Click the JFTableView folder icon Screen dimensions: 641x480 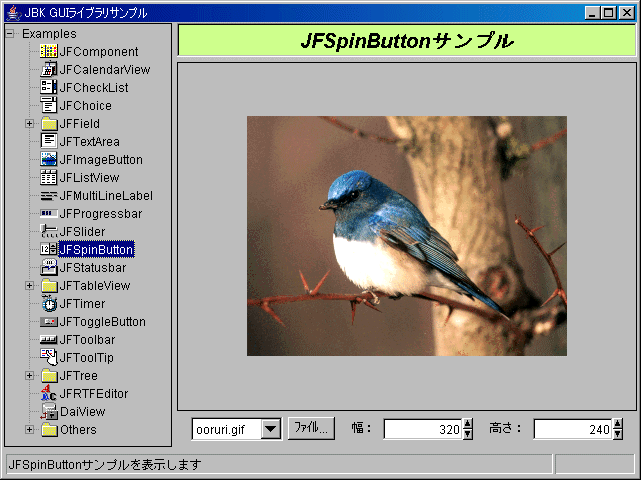[49, 285]
